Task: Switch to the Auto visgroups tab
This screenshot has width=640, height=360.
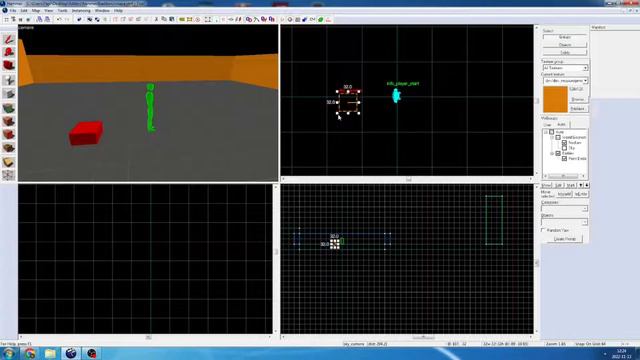Action: pyautogui.click(x=562, y=124)
